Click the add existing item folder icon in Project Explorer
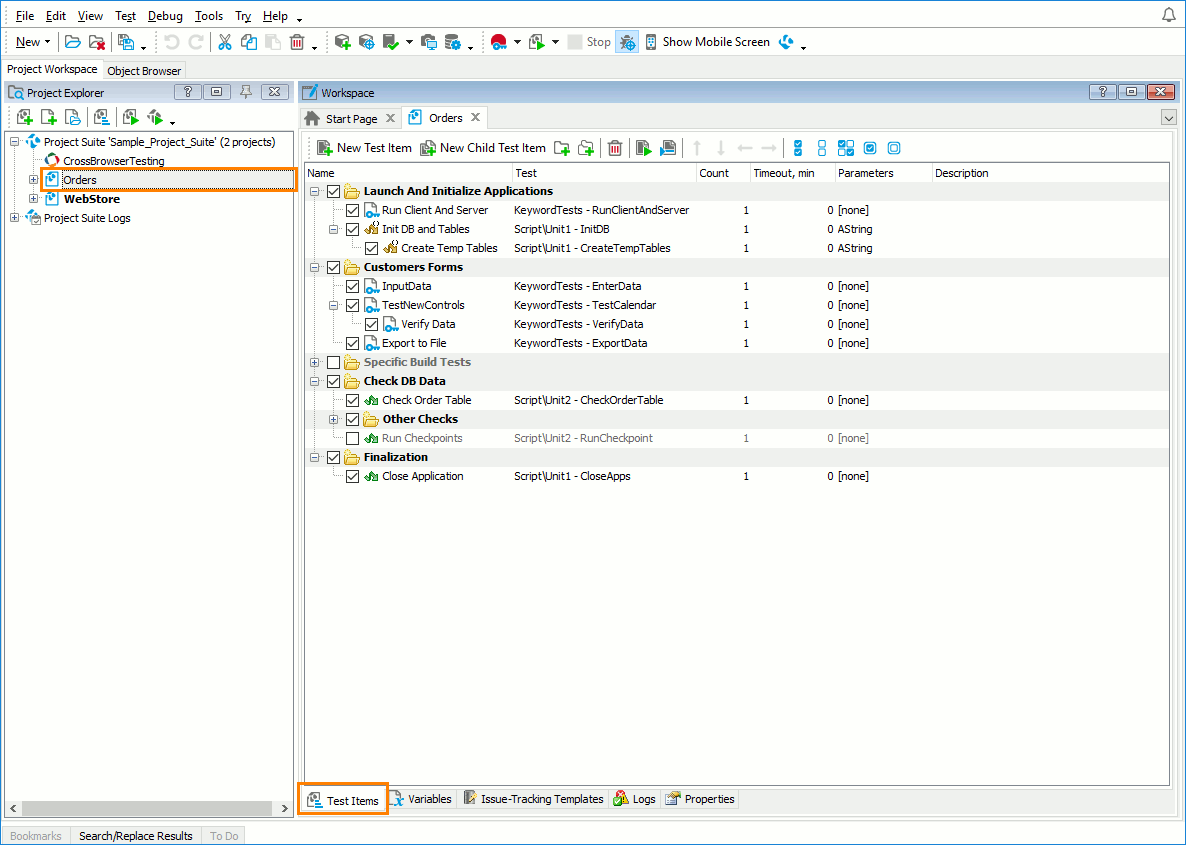The width and height of the screenshot is (1186, 845). click(x=73, y=117)
